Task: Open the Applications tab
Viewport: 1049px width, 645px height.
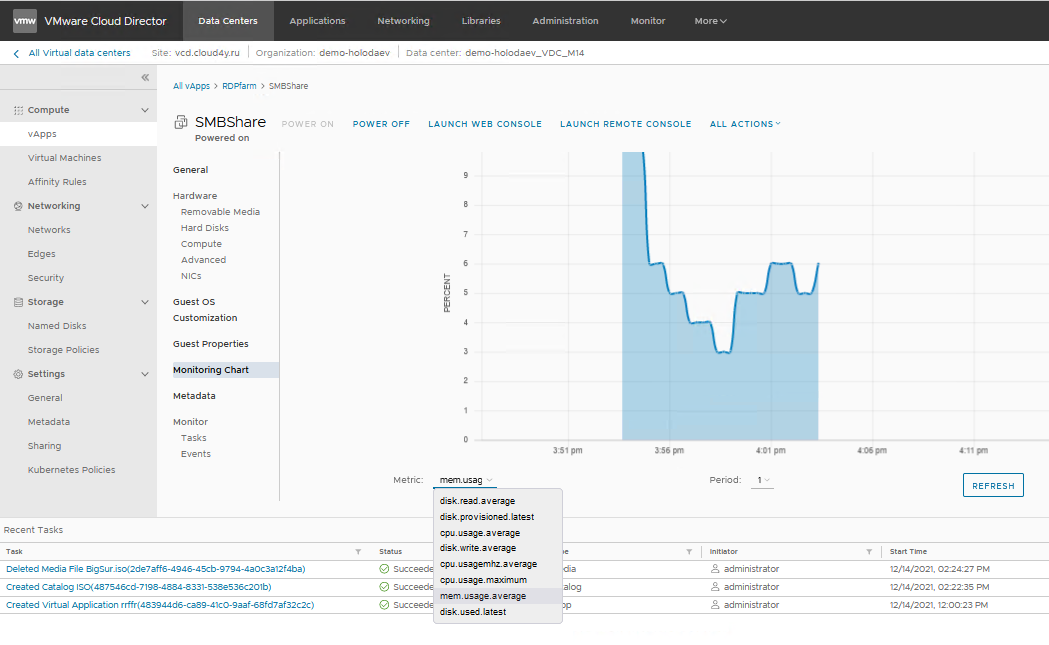Action: point(317,21)
